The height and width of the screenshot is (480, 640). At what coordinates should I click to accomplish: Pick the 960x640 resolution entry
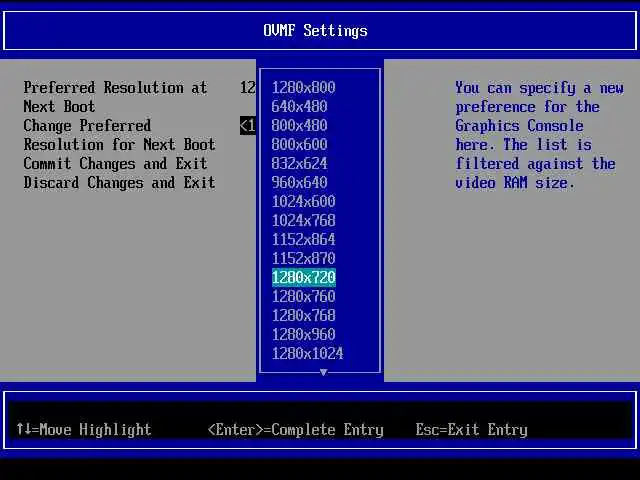[299, 182]
